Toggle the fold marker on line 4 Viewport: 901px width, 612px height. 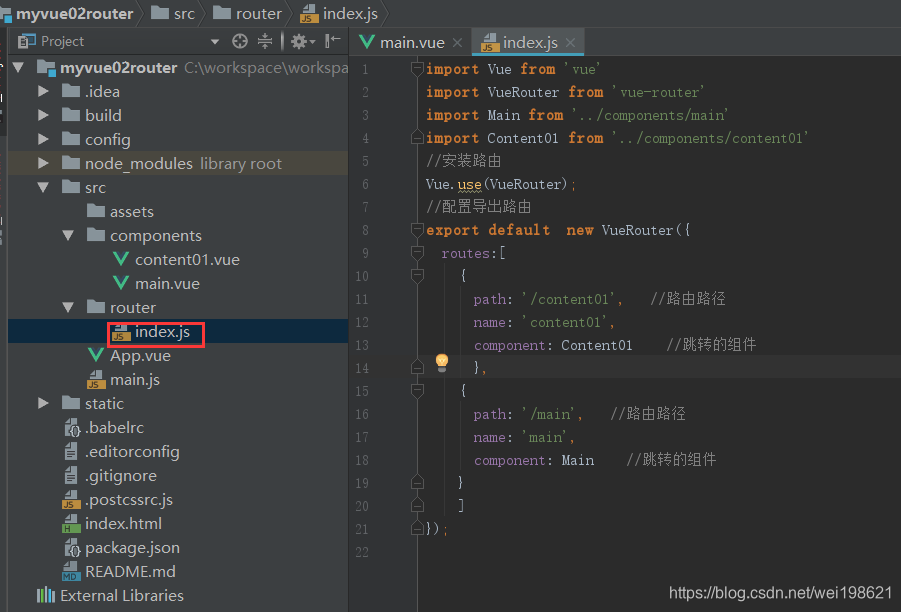[x=417, y=138]
